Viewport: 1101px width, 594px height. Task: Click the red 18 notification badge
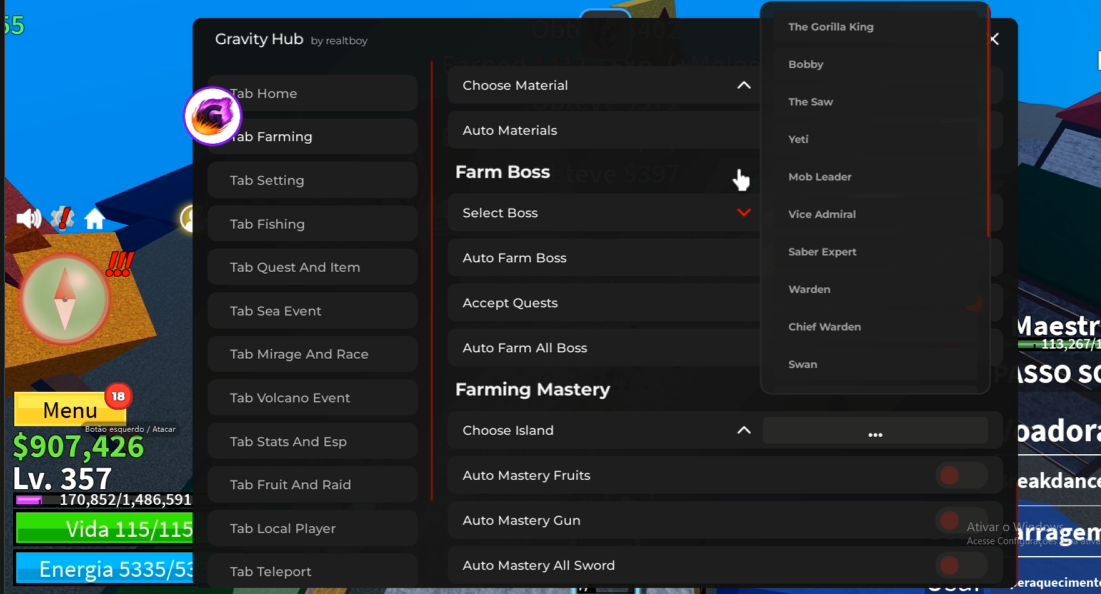118,396
